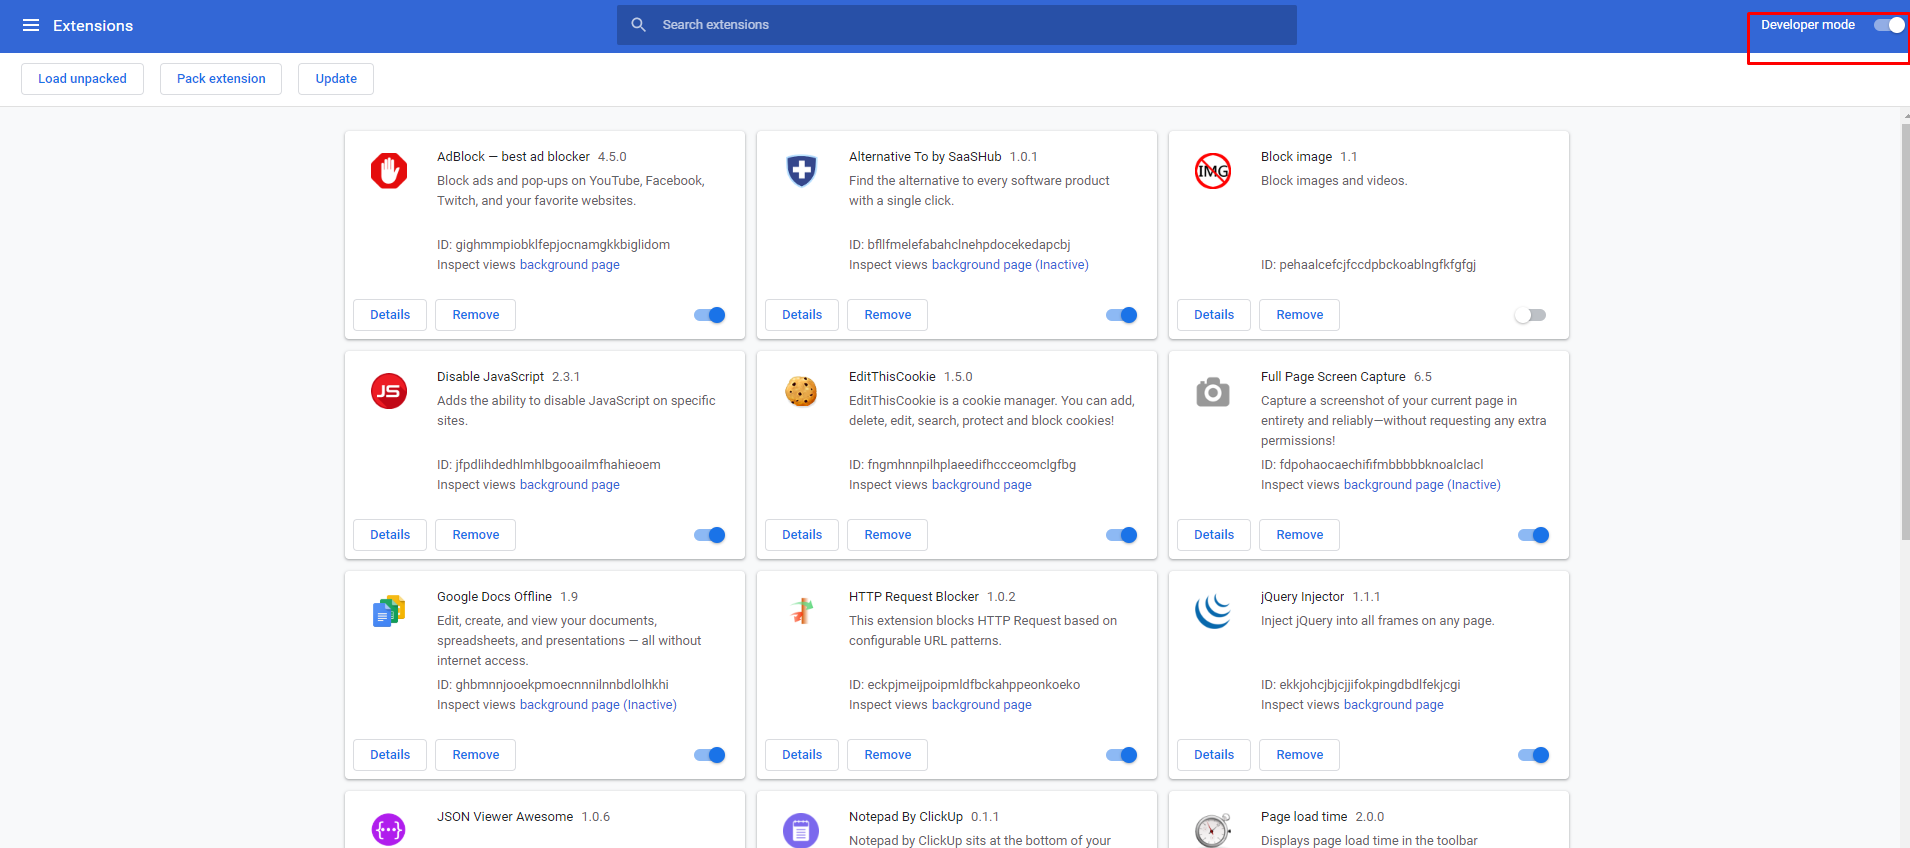Disable Google Docs Offline toggle
Image resolution: width=1910 pixels, height=848 pixels.
click(710, 755)
